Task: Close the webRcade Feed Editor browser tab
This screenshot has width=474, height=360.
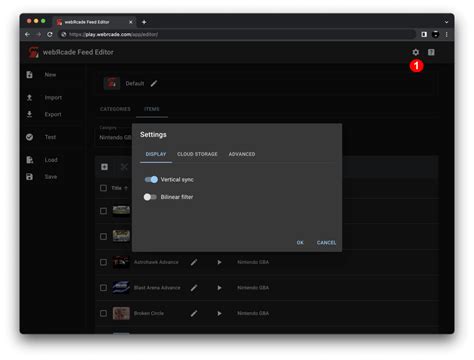Action: point(131,22)
